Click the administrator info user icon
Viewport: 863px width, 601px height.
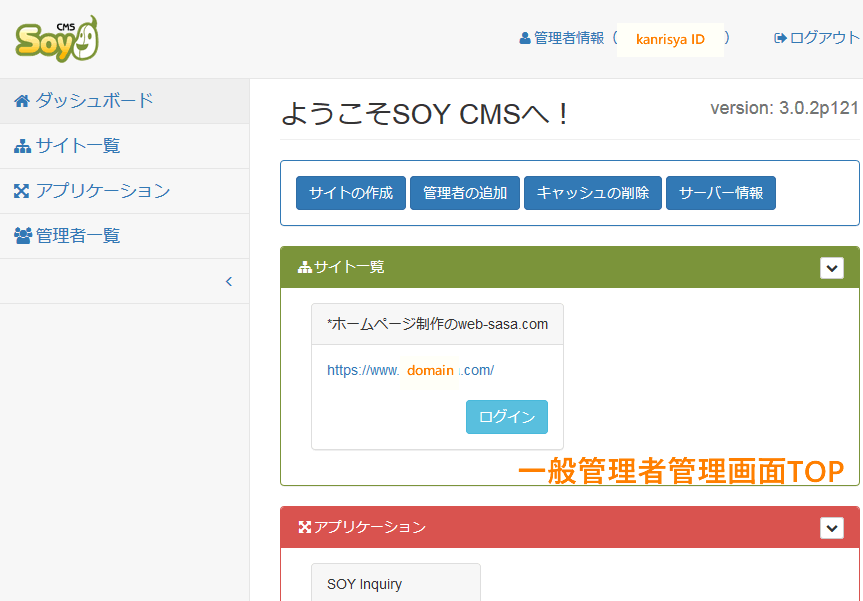[x=525, y=38]
